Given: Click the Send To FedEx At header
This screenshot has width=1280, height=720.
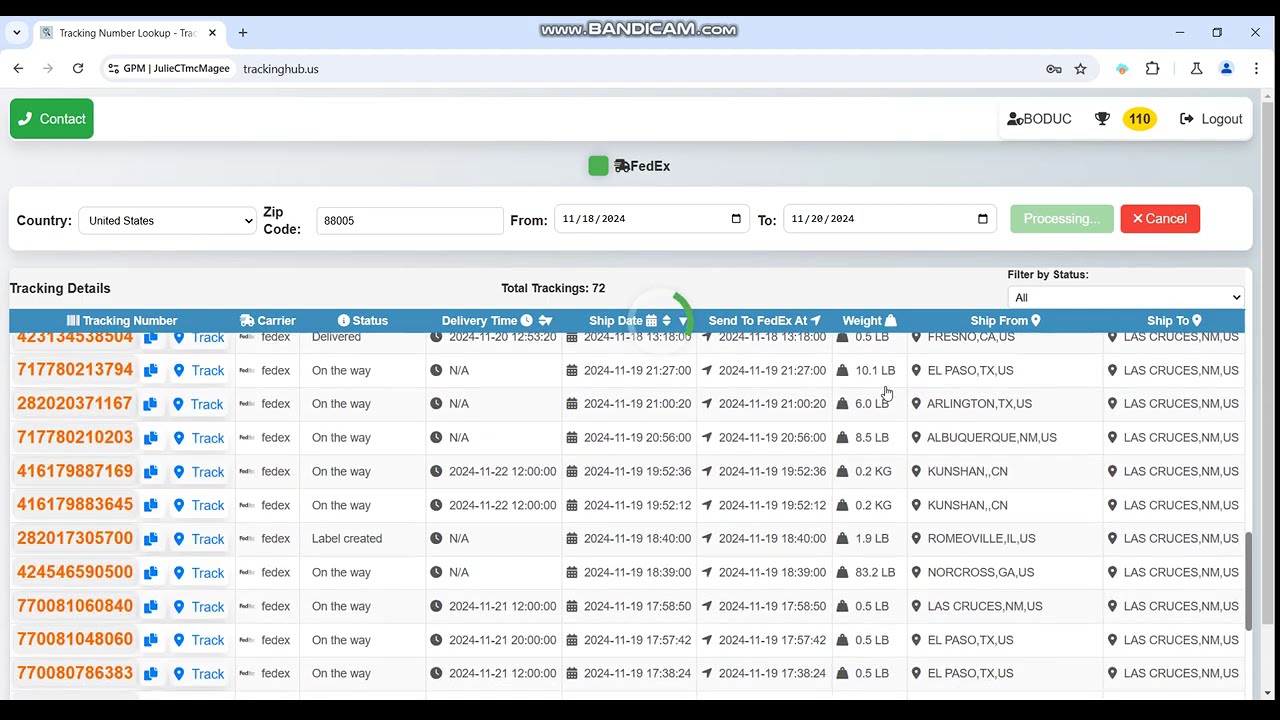Looking at the screenshot, I should click(764, 321).
